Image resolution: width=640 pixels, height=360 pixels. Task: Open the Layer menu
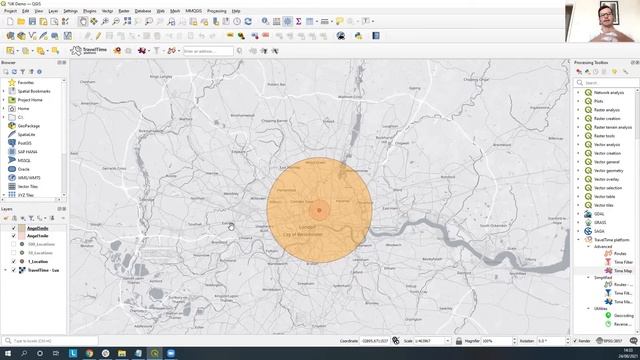pos(53,11)
